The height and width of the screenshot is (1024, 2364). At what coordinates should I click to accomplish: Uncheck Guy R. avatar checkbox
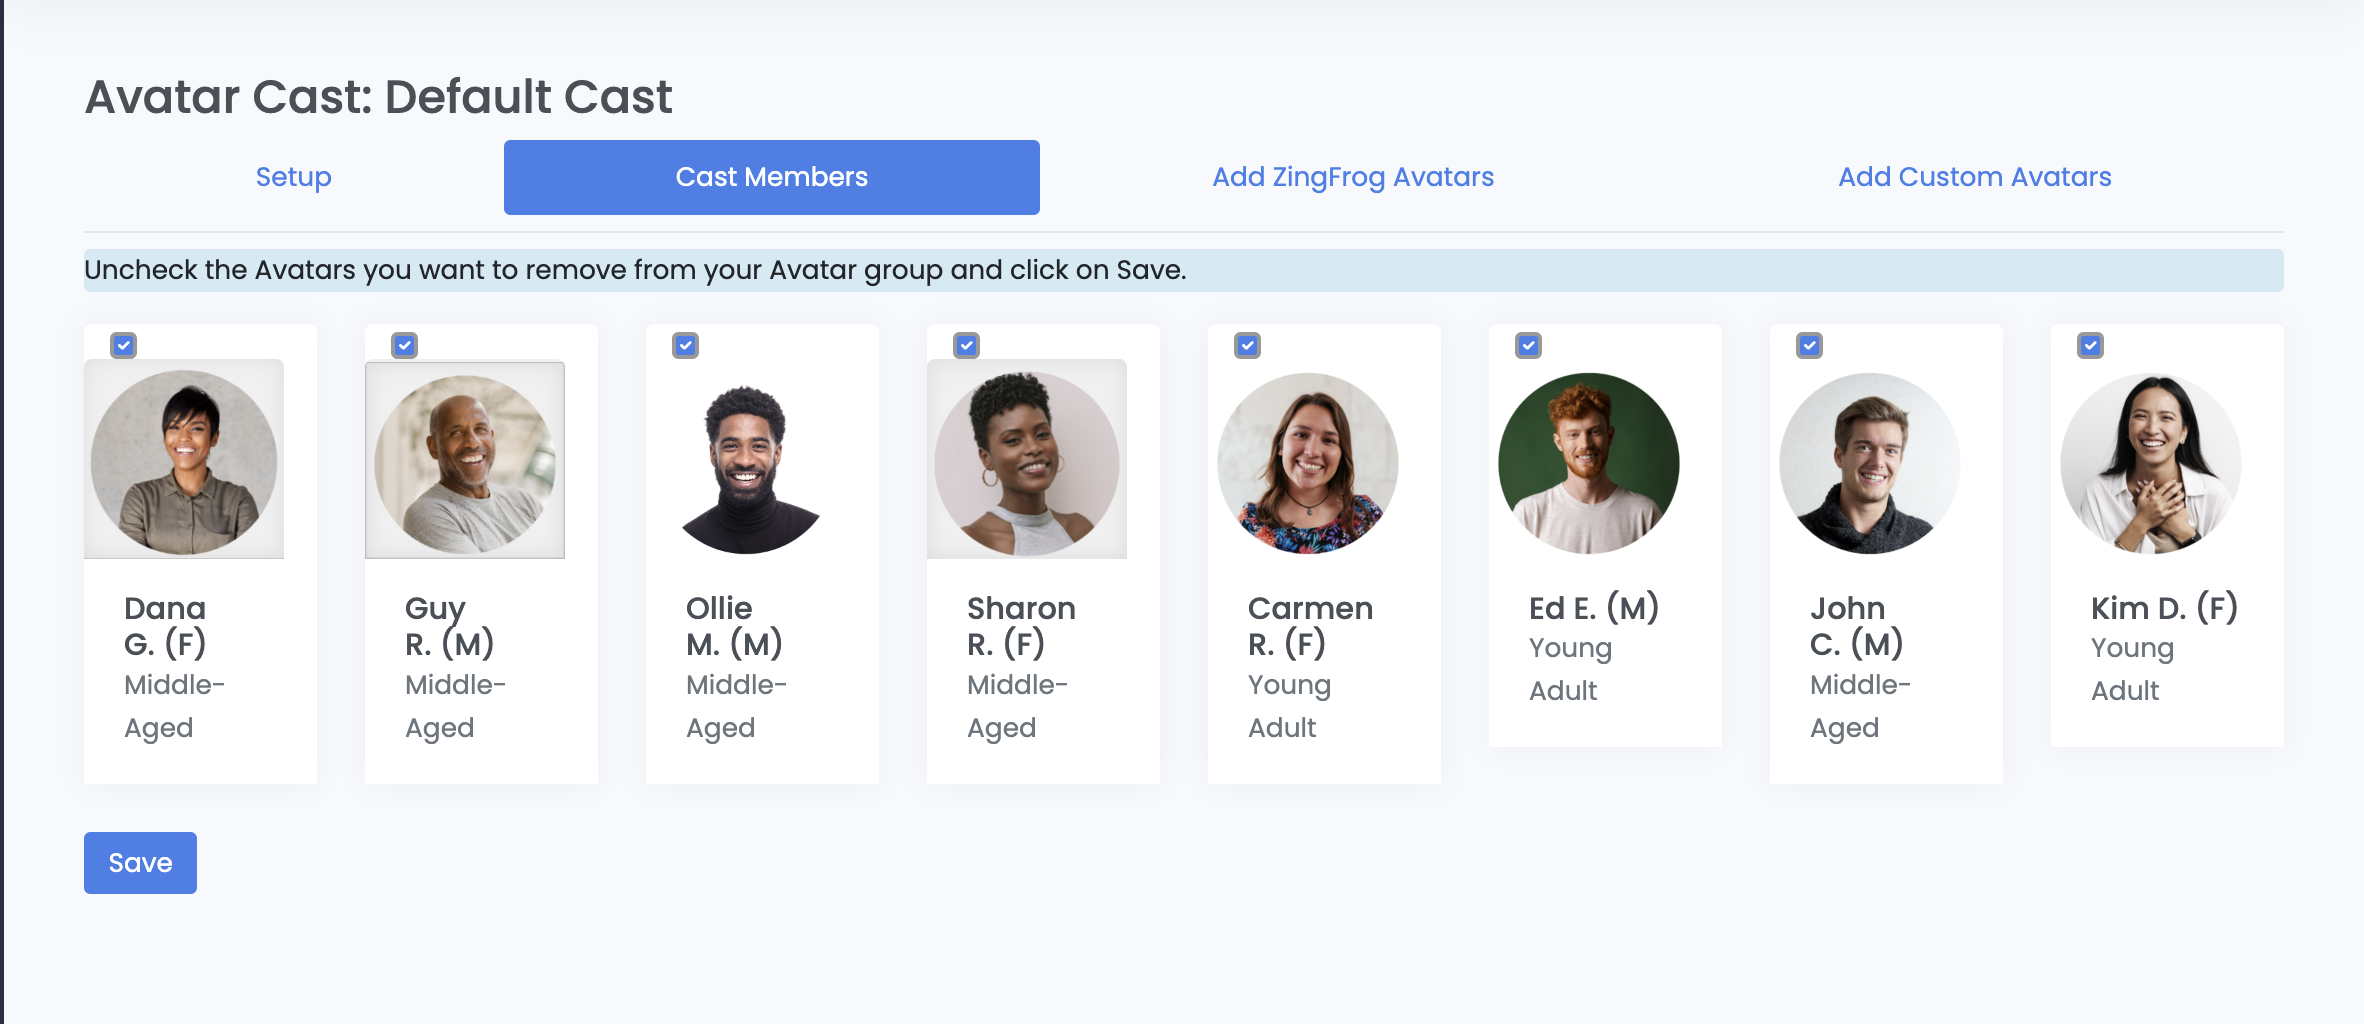coord(404,346)
